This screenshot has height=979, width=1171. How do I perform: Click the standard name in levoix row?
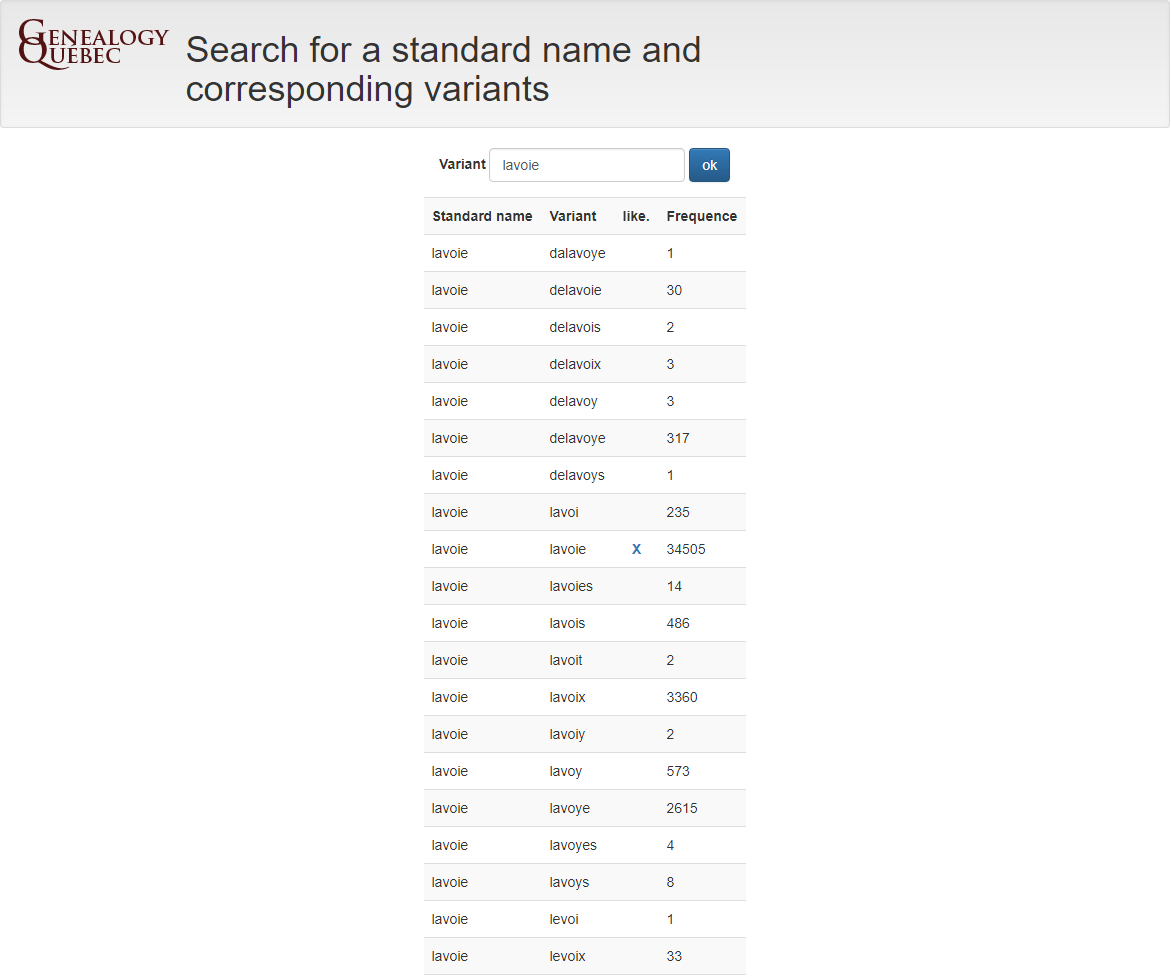coord(450,957)
